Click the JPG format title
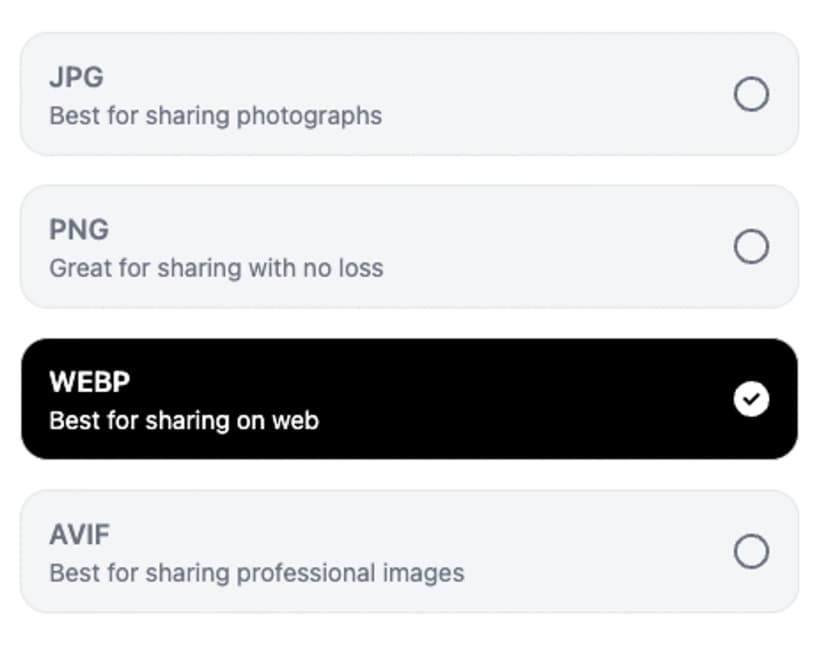 coord(76,77)
